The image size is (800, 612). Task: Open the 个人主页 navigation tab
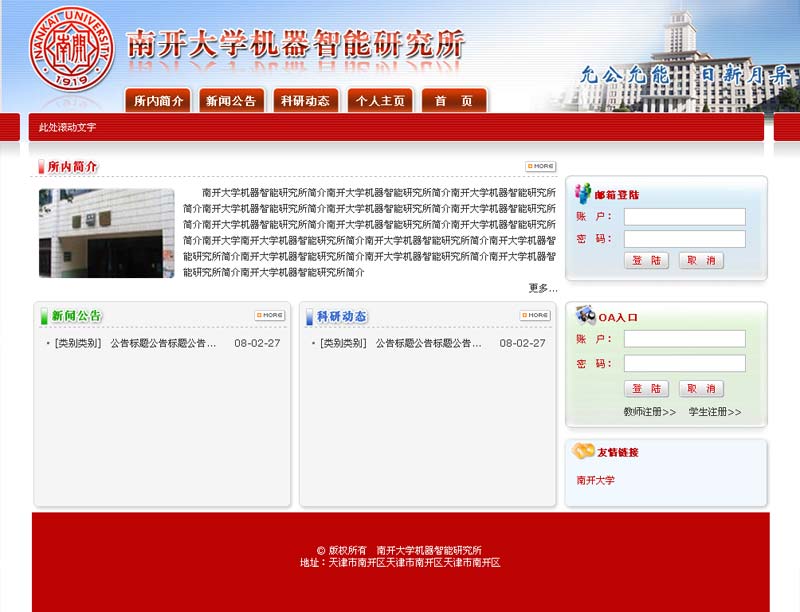coord(380,100)
